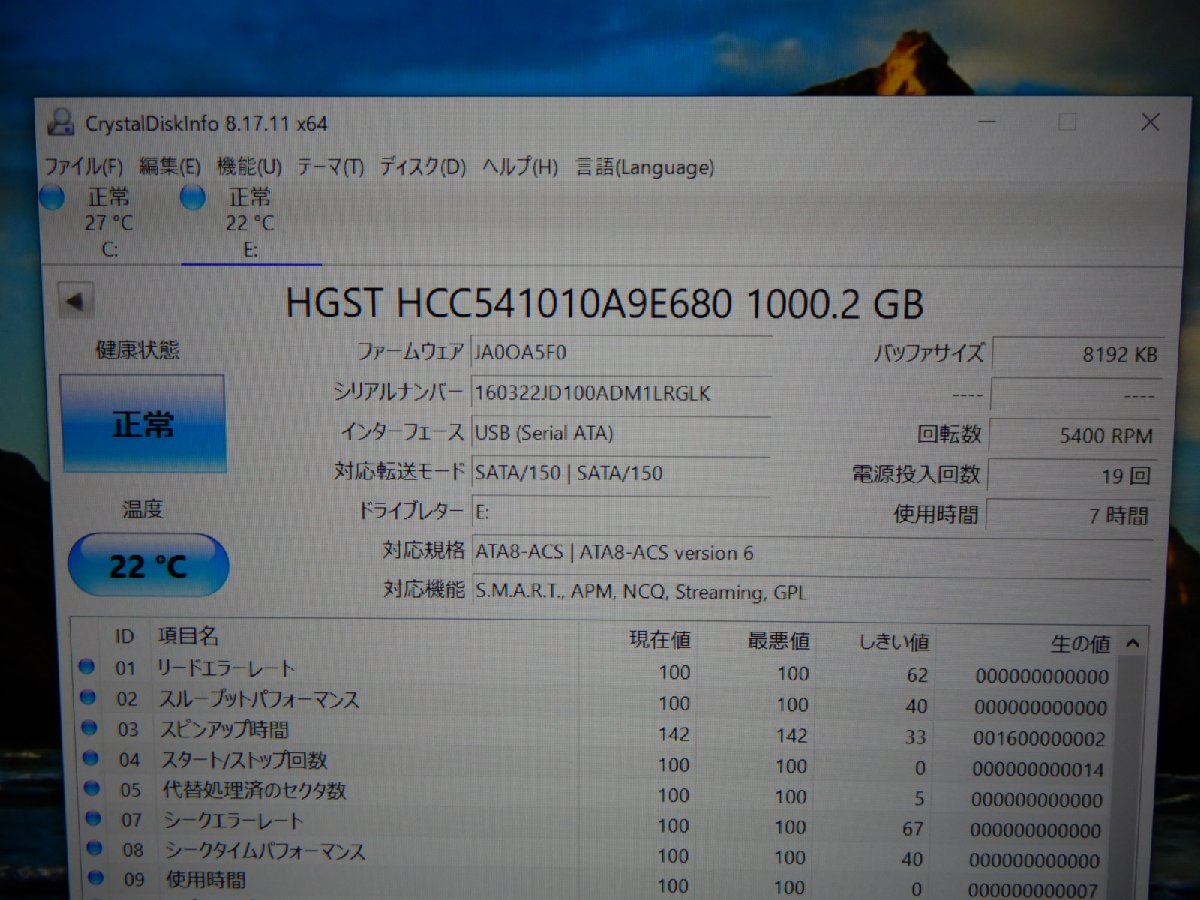Click status dot for ID 08 row
The width and height of the screenshot is (1200, 900).
click(x=95, y=848)
